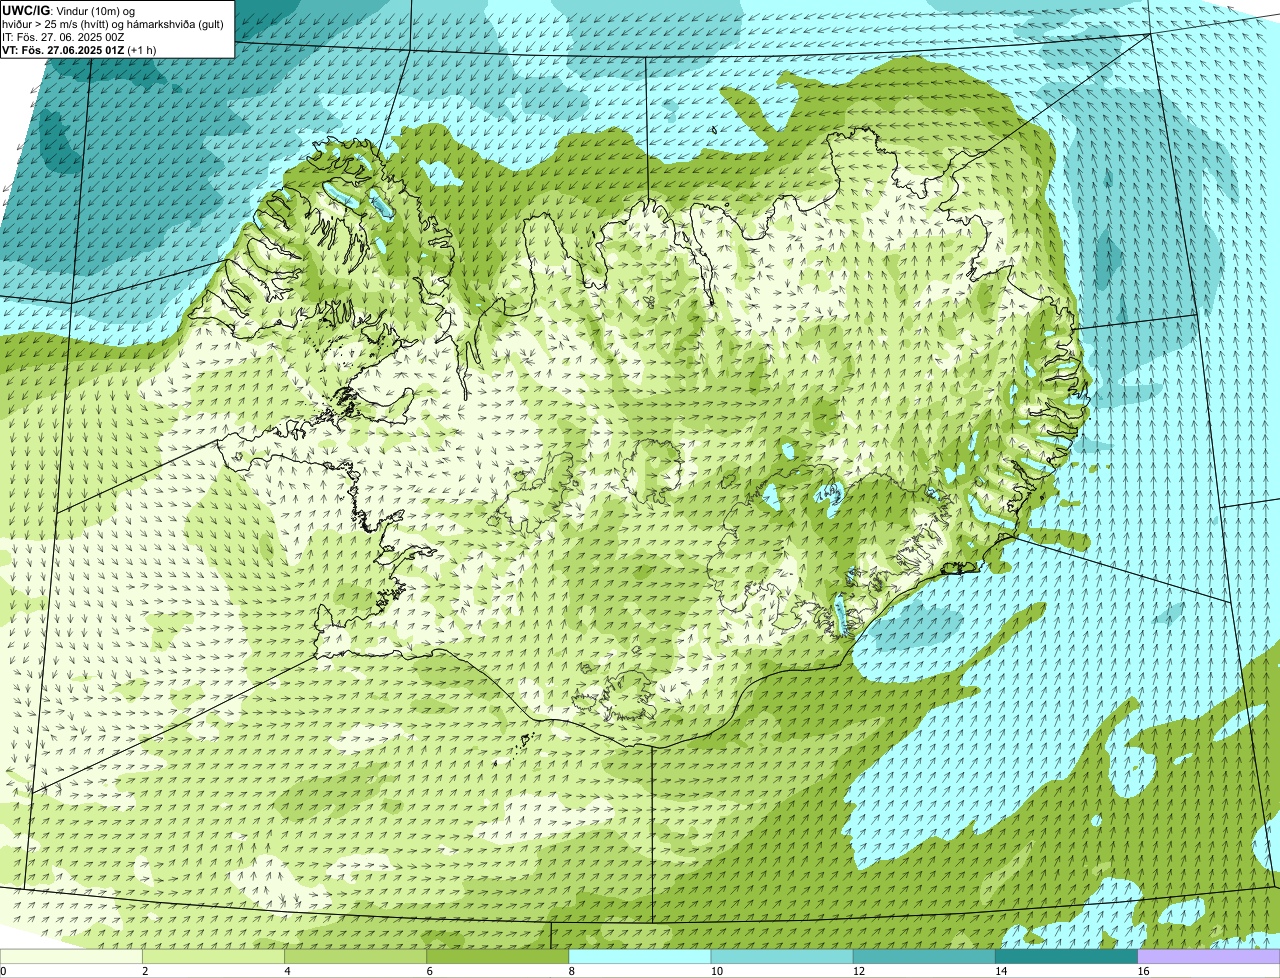1280x978 pixels.
Task: Click the 'VT: Fös. 27.06.2025 01Z' line
Action: [x=63, y=50]
